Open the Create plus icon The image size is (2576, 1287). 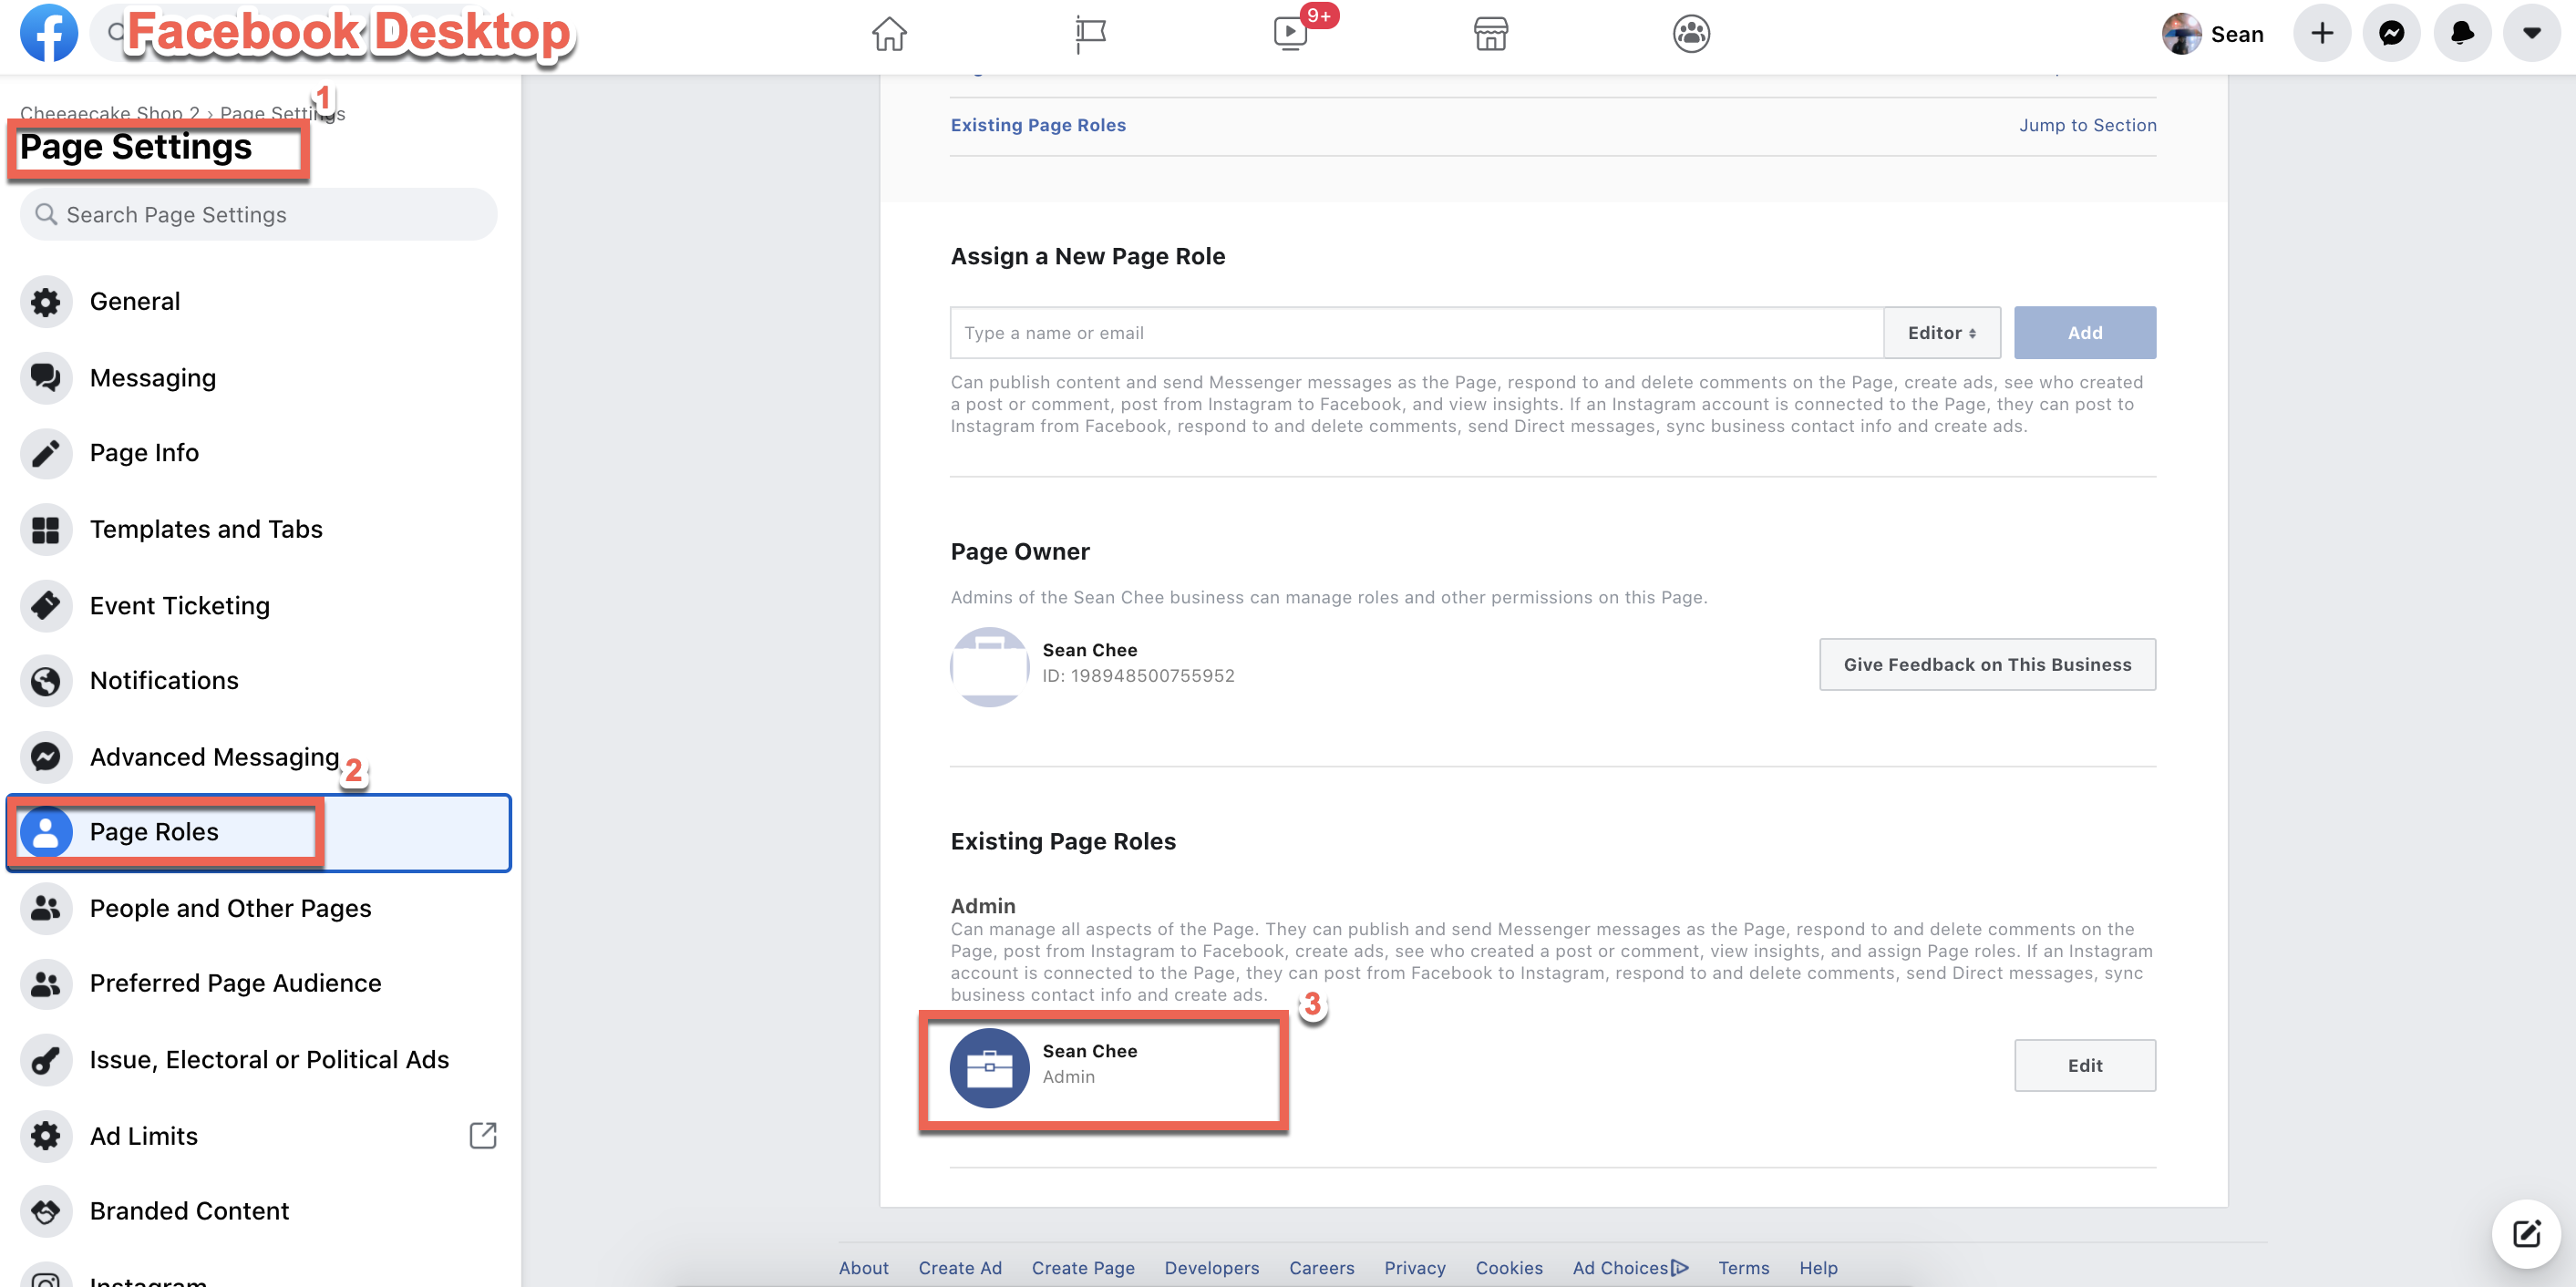click(2322, 33)
